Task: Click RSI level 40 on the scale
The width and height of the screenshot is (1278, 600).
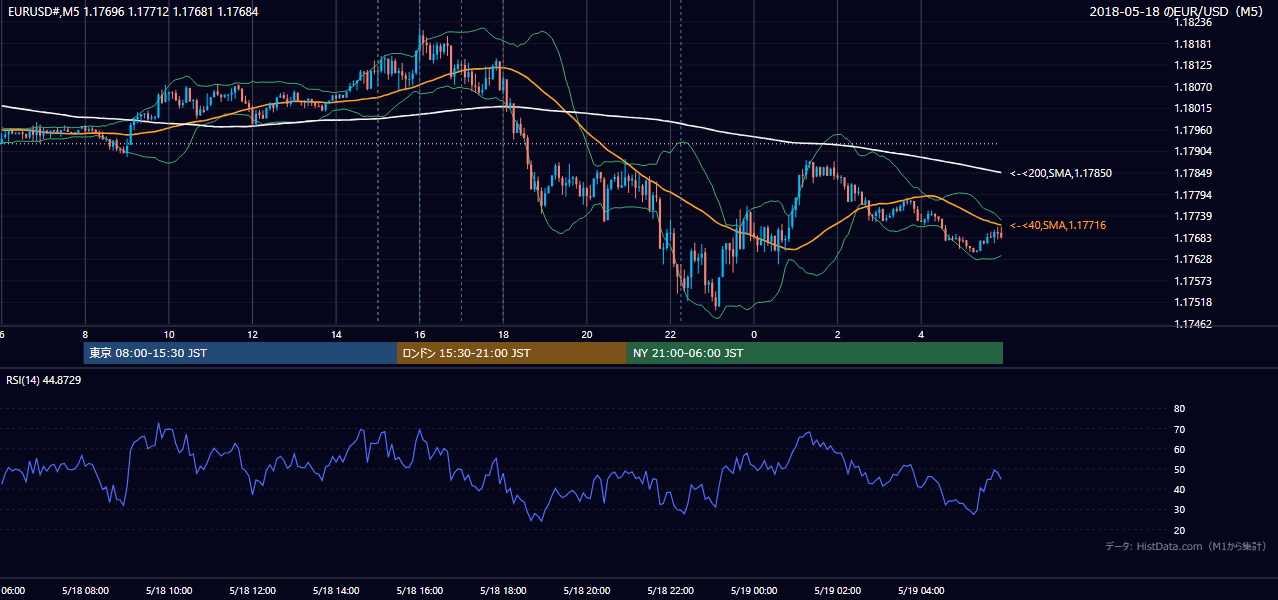Action: click(x=1180, y=489)
